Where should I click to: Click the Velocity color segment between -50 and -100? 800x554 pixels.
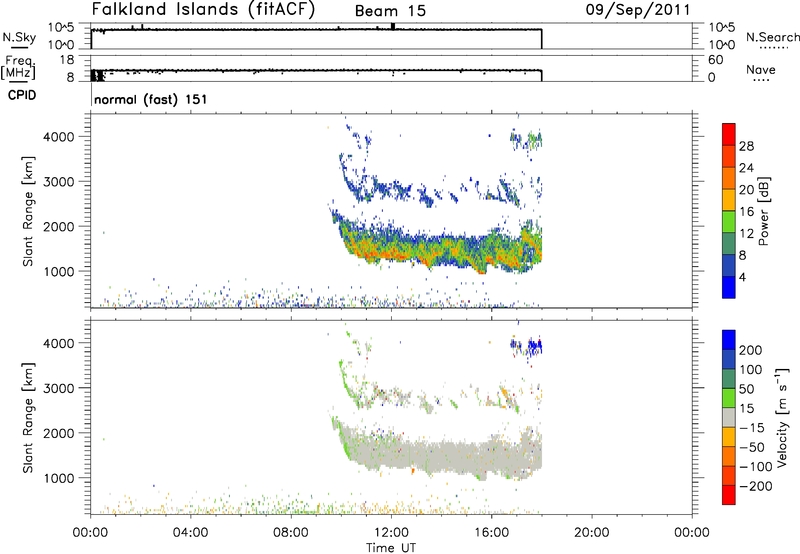point(729,456)
